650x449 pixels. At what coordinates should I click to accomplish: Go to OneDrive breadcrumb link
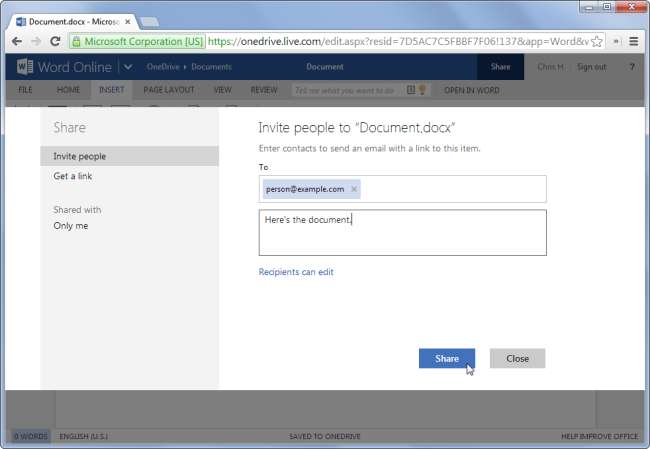pos(163,67)
